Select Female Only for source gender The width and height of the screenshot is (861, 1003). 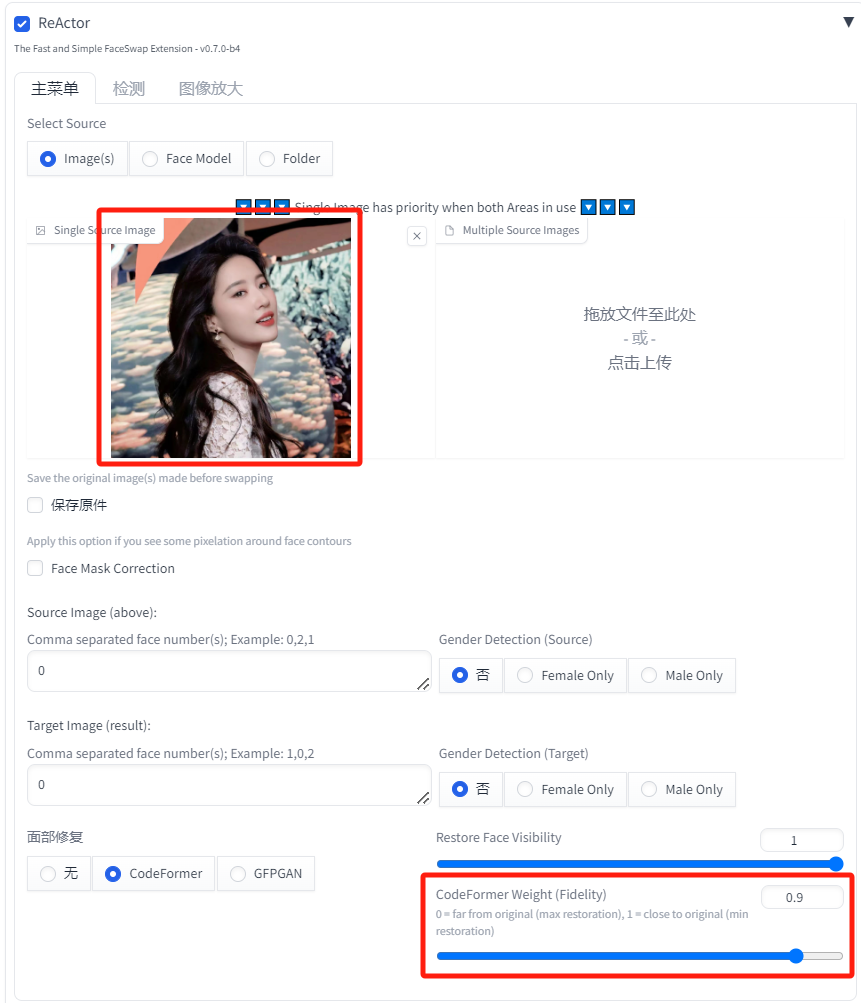point(565,675)
